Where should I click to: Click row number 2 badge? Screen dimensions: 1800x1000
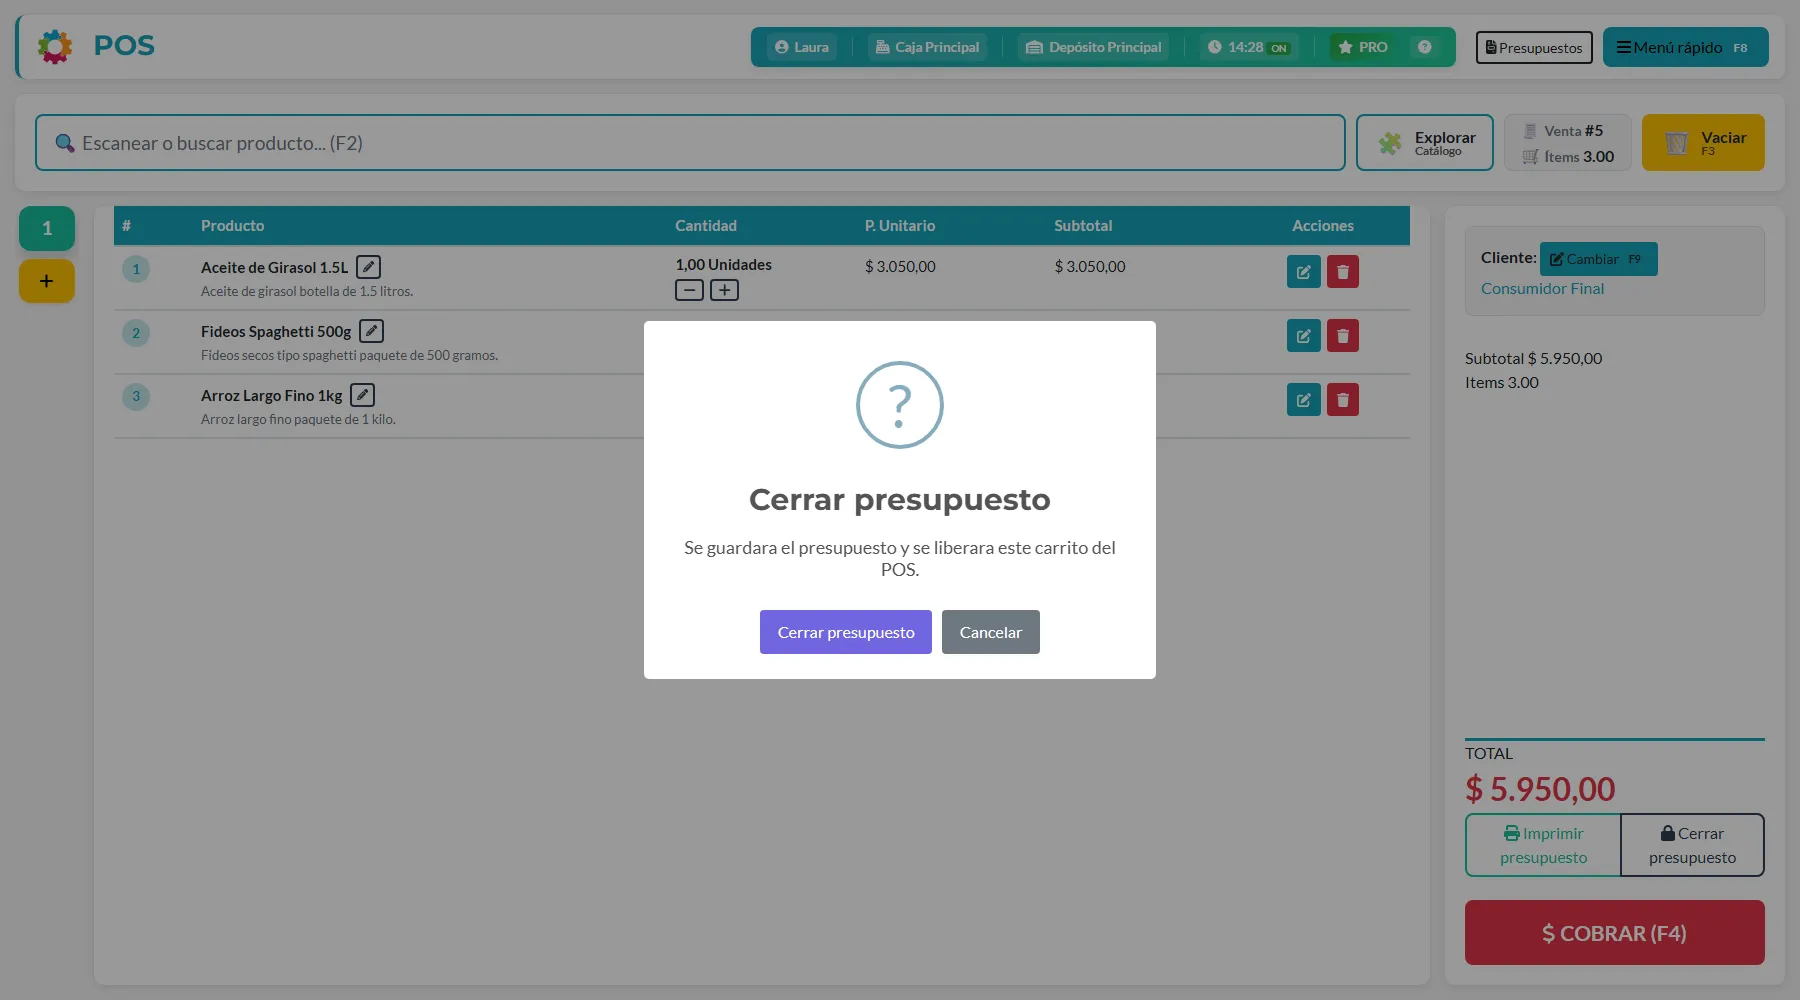(x=136, y=333)
